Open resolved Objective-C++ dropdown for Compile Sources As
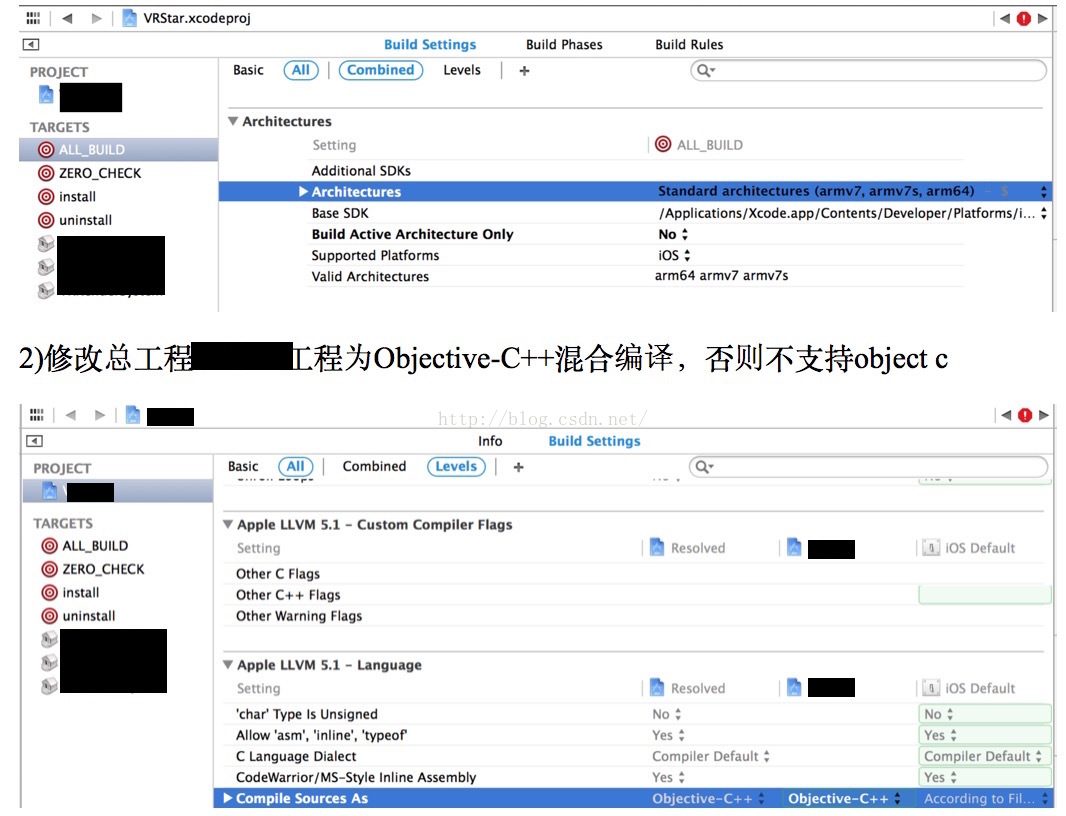Viewport: 1066px width, 816px height. pyautogui.click(x=708, y=798)
